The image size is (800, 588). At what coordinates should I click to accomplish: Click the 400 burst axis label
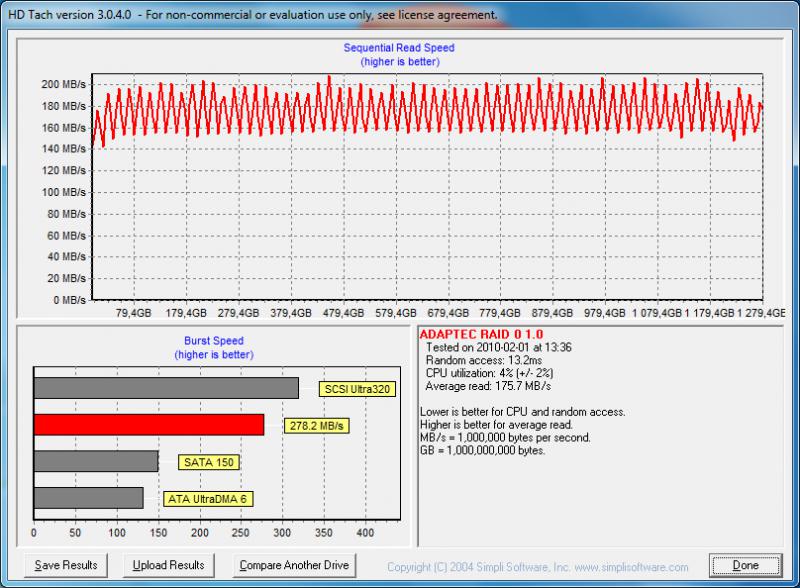coord(365,532)
